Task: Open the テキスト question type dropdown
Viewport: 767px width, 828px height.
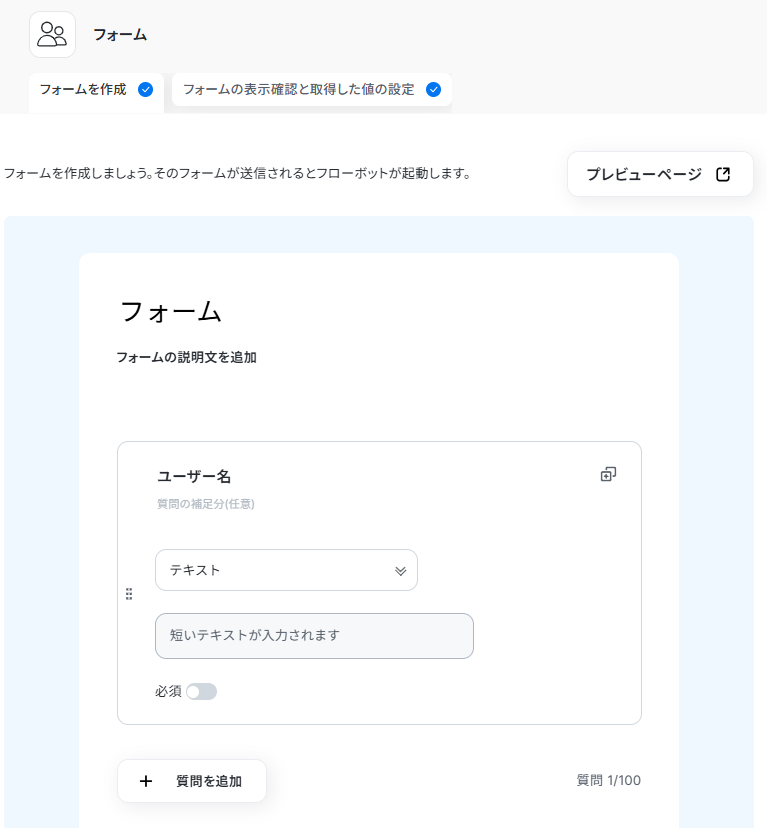Action: (286, 570)
